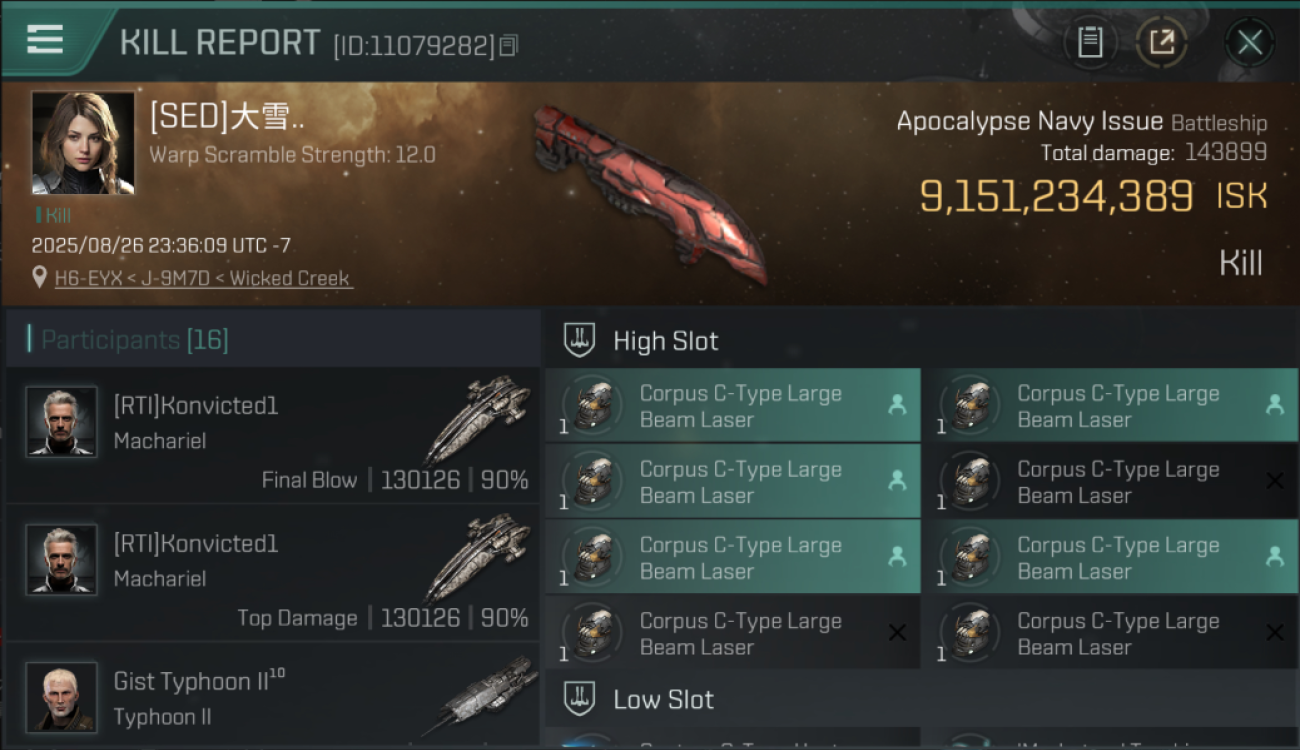1300x750 pixels.
Task: Click the share export icon
Action: (x=1161, y=43)
